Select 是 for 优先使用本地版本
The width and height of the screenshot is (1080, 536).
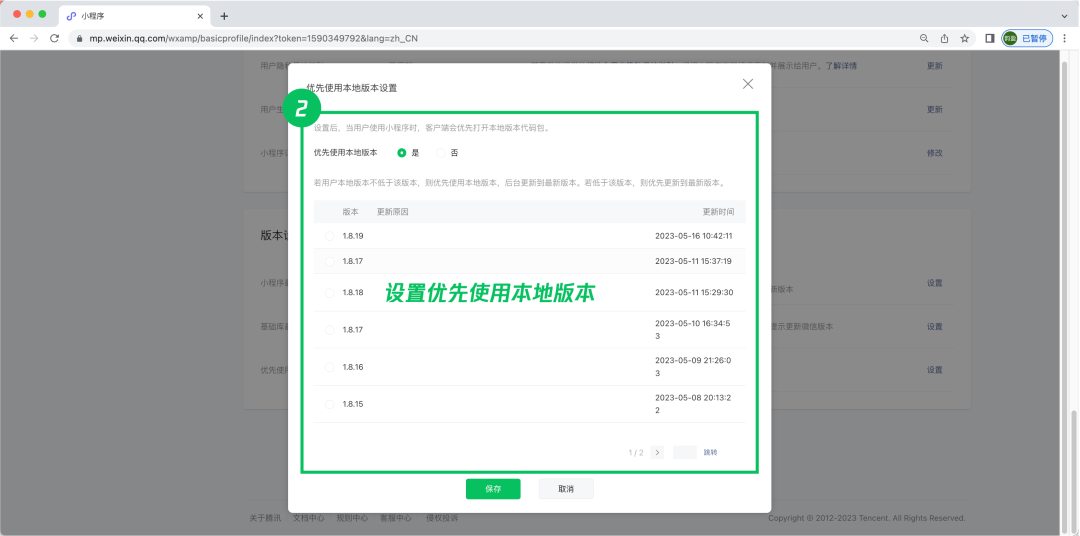402,153
